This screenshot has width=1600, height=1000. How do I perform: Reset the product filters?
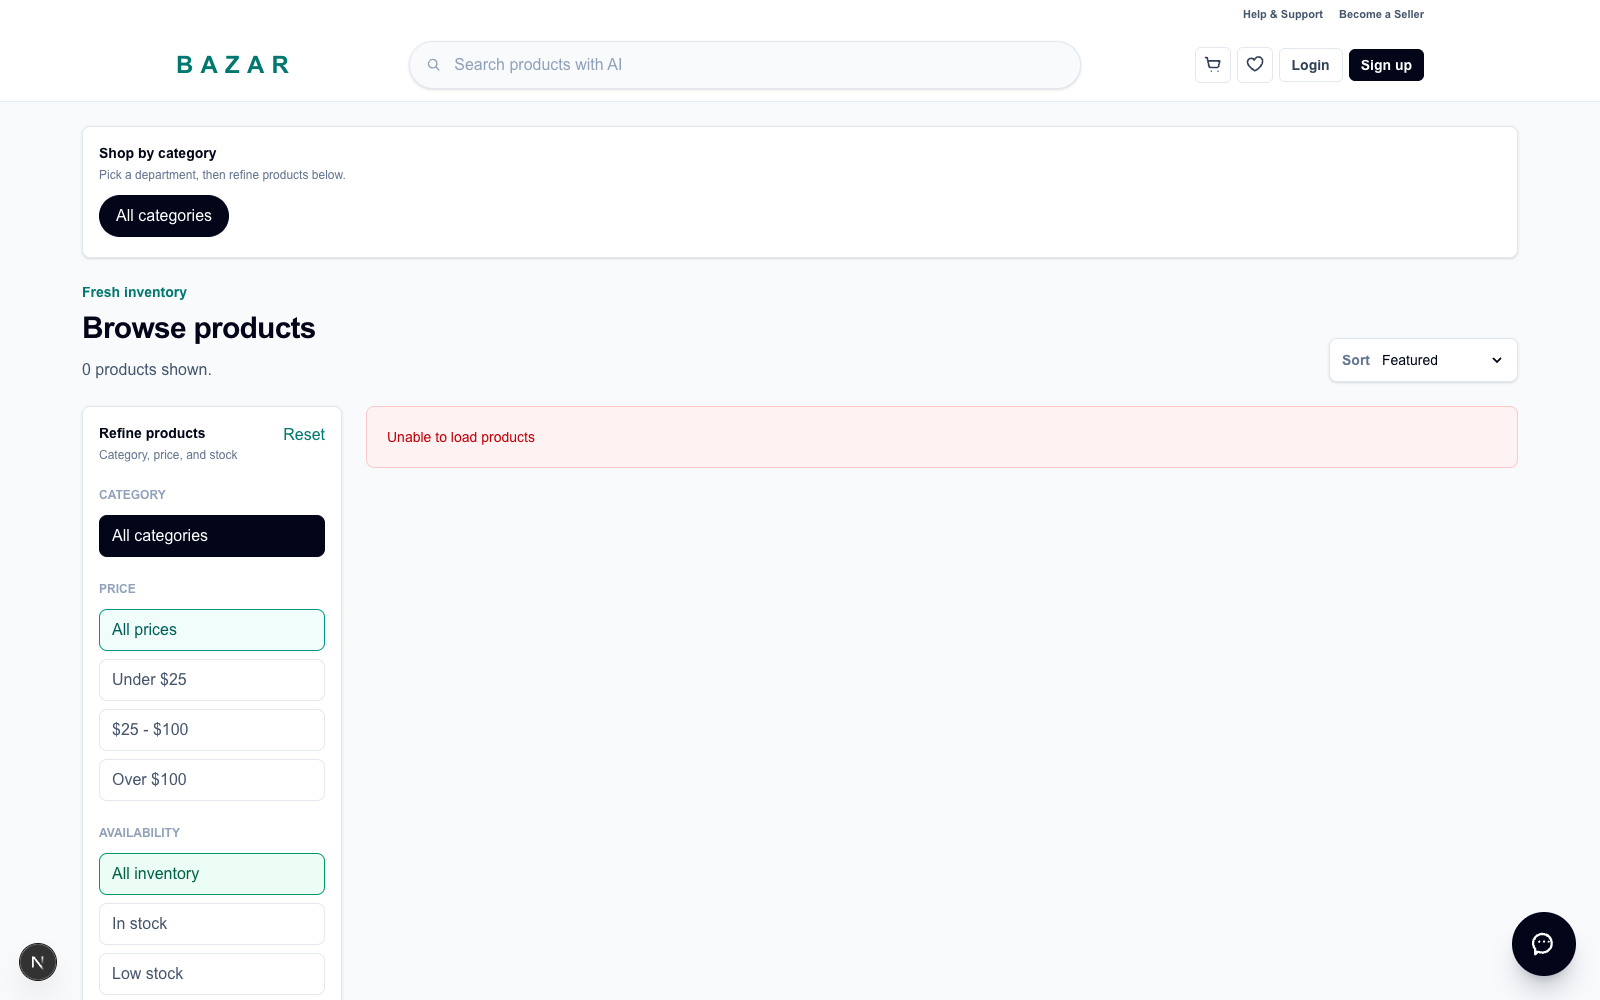point(304,434)
